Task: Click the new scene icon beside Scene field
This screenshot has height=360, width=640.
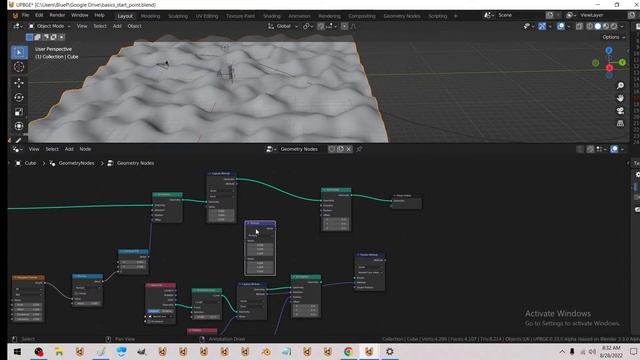Action: coord(549,15)
